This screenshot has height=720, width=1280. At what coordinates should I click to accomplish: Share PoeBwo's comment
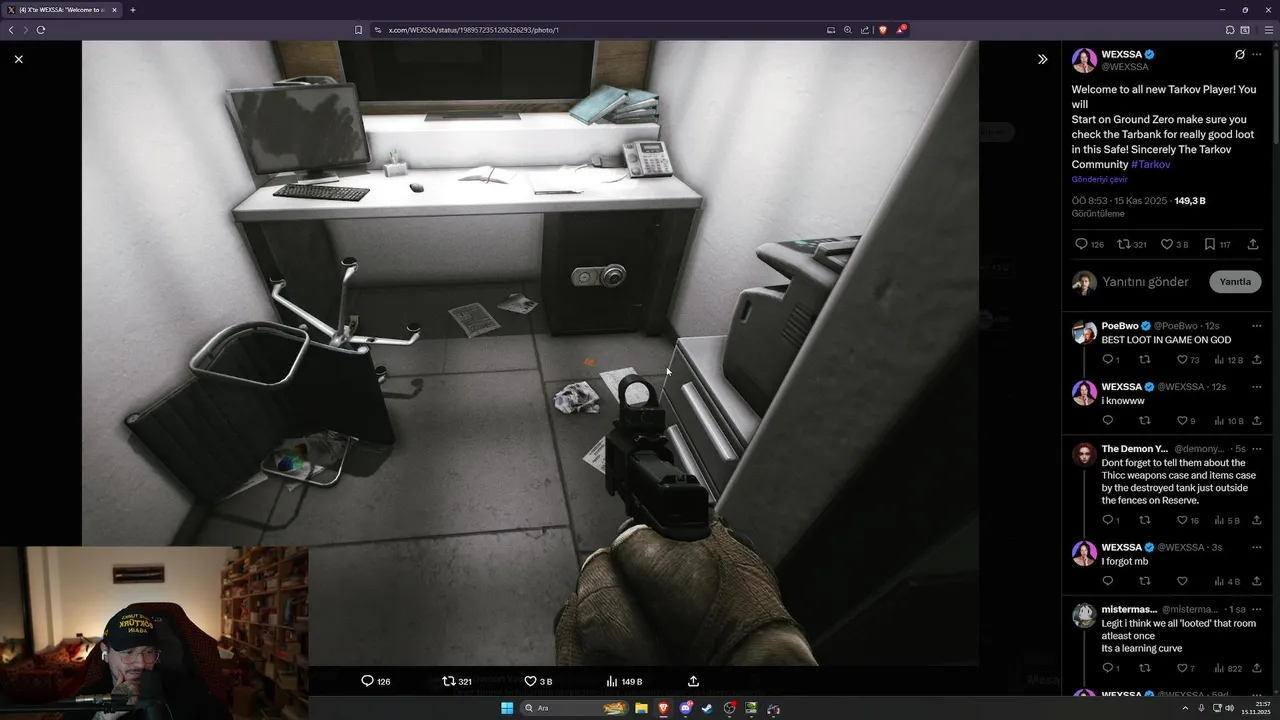click(x=1257, y=360)
